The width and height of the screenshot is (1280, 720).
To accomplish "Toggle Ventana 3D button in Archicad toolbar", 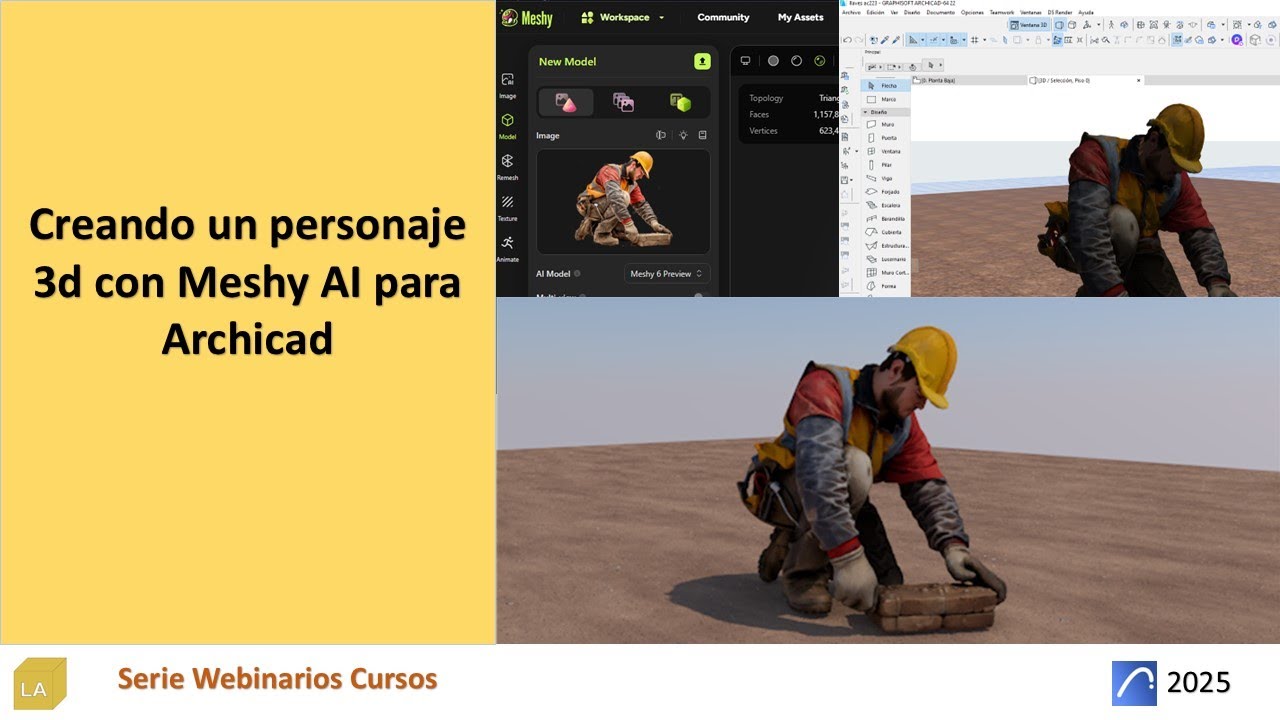I will (x=1029, y=25).
